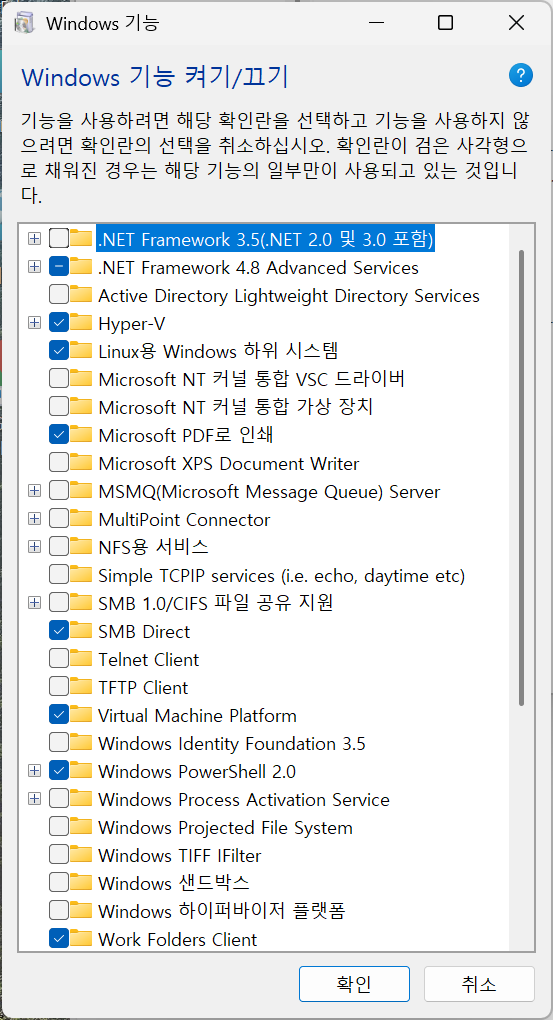The image size is (553, 1020).
Task: Uncheck the Hyper-V checkbox
Action: (59, 323)
